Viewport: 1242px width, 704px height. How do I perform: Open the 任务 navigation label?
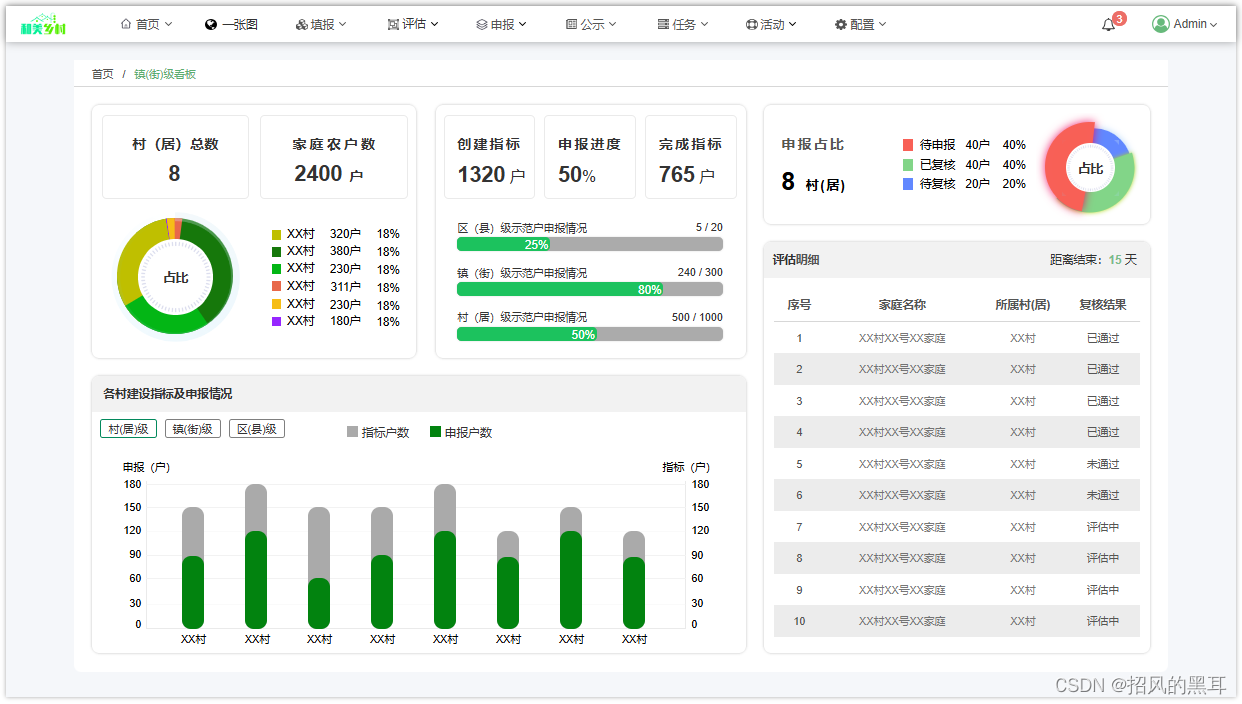click(684, 24)
